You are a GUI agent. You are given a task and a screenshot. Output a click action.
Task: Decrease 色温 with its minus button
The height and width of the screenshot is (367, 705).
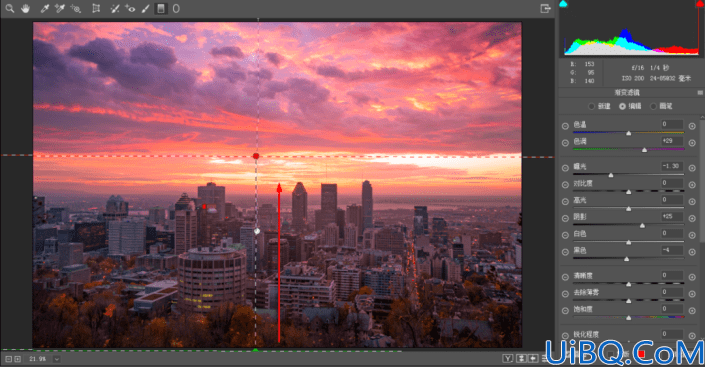point(565,126)
